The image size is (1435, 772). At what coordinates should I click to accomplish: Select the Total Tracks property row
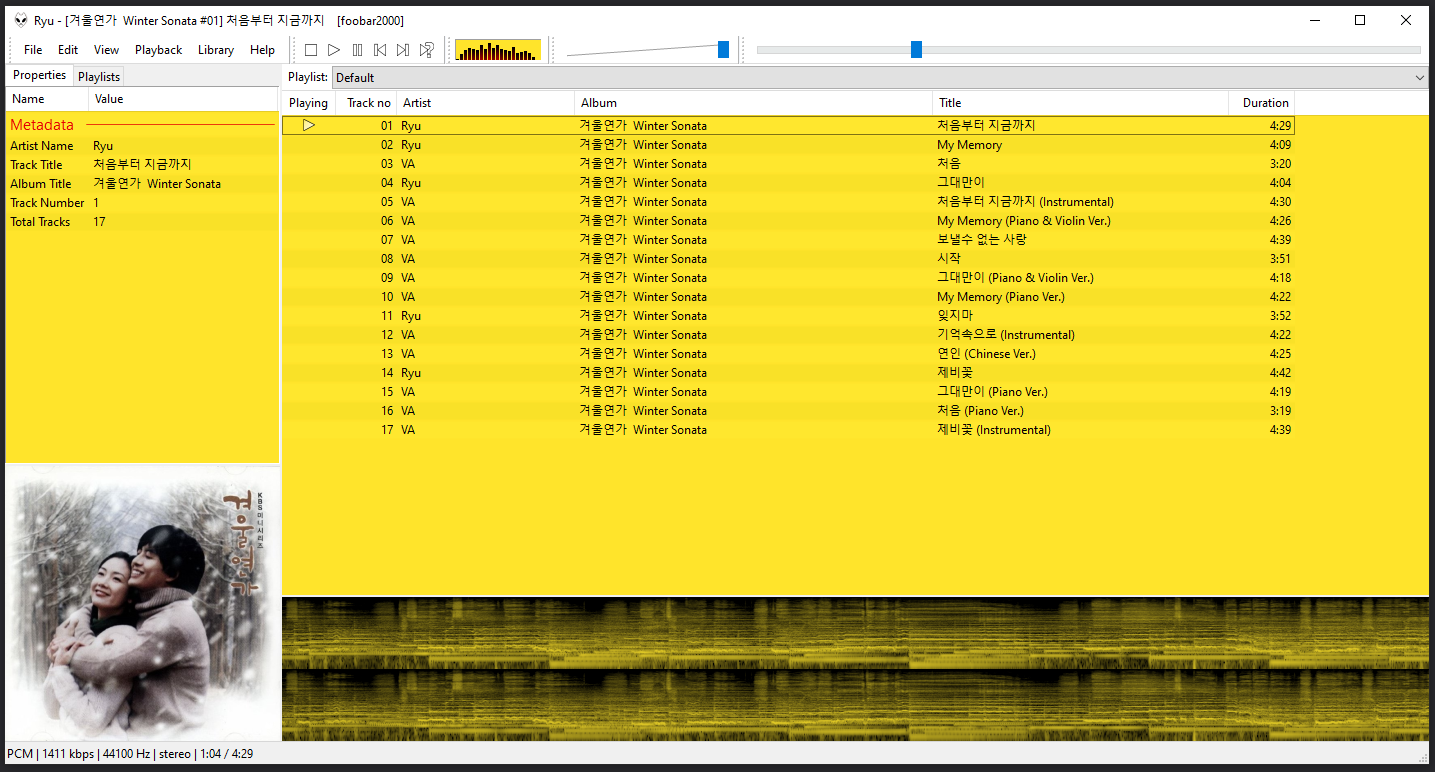coord(142,222)
